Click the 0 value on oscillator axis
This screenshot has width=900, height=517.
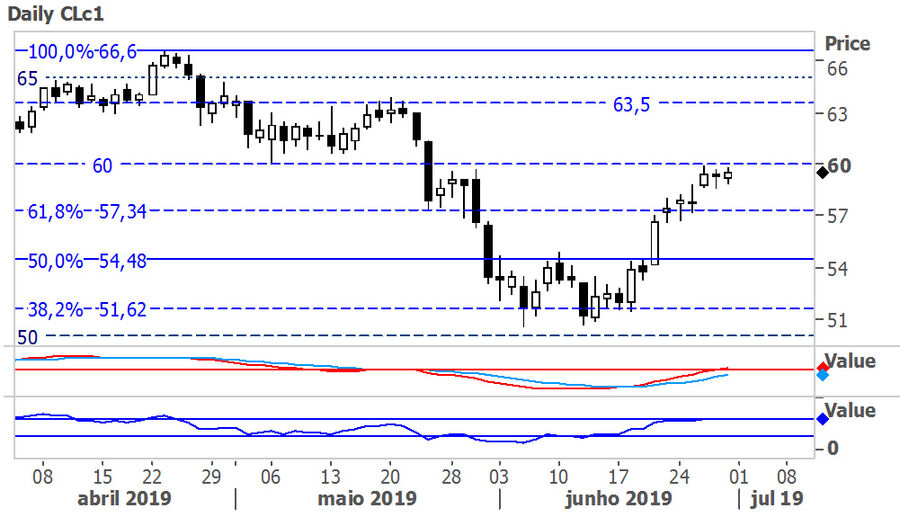pos(833,448)
